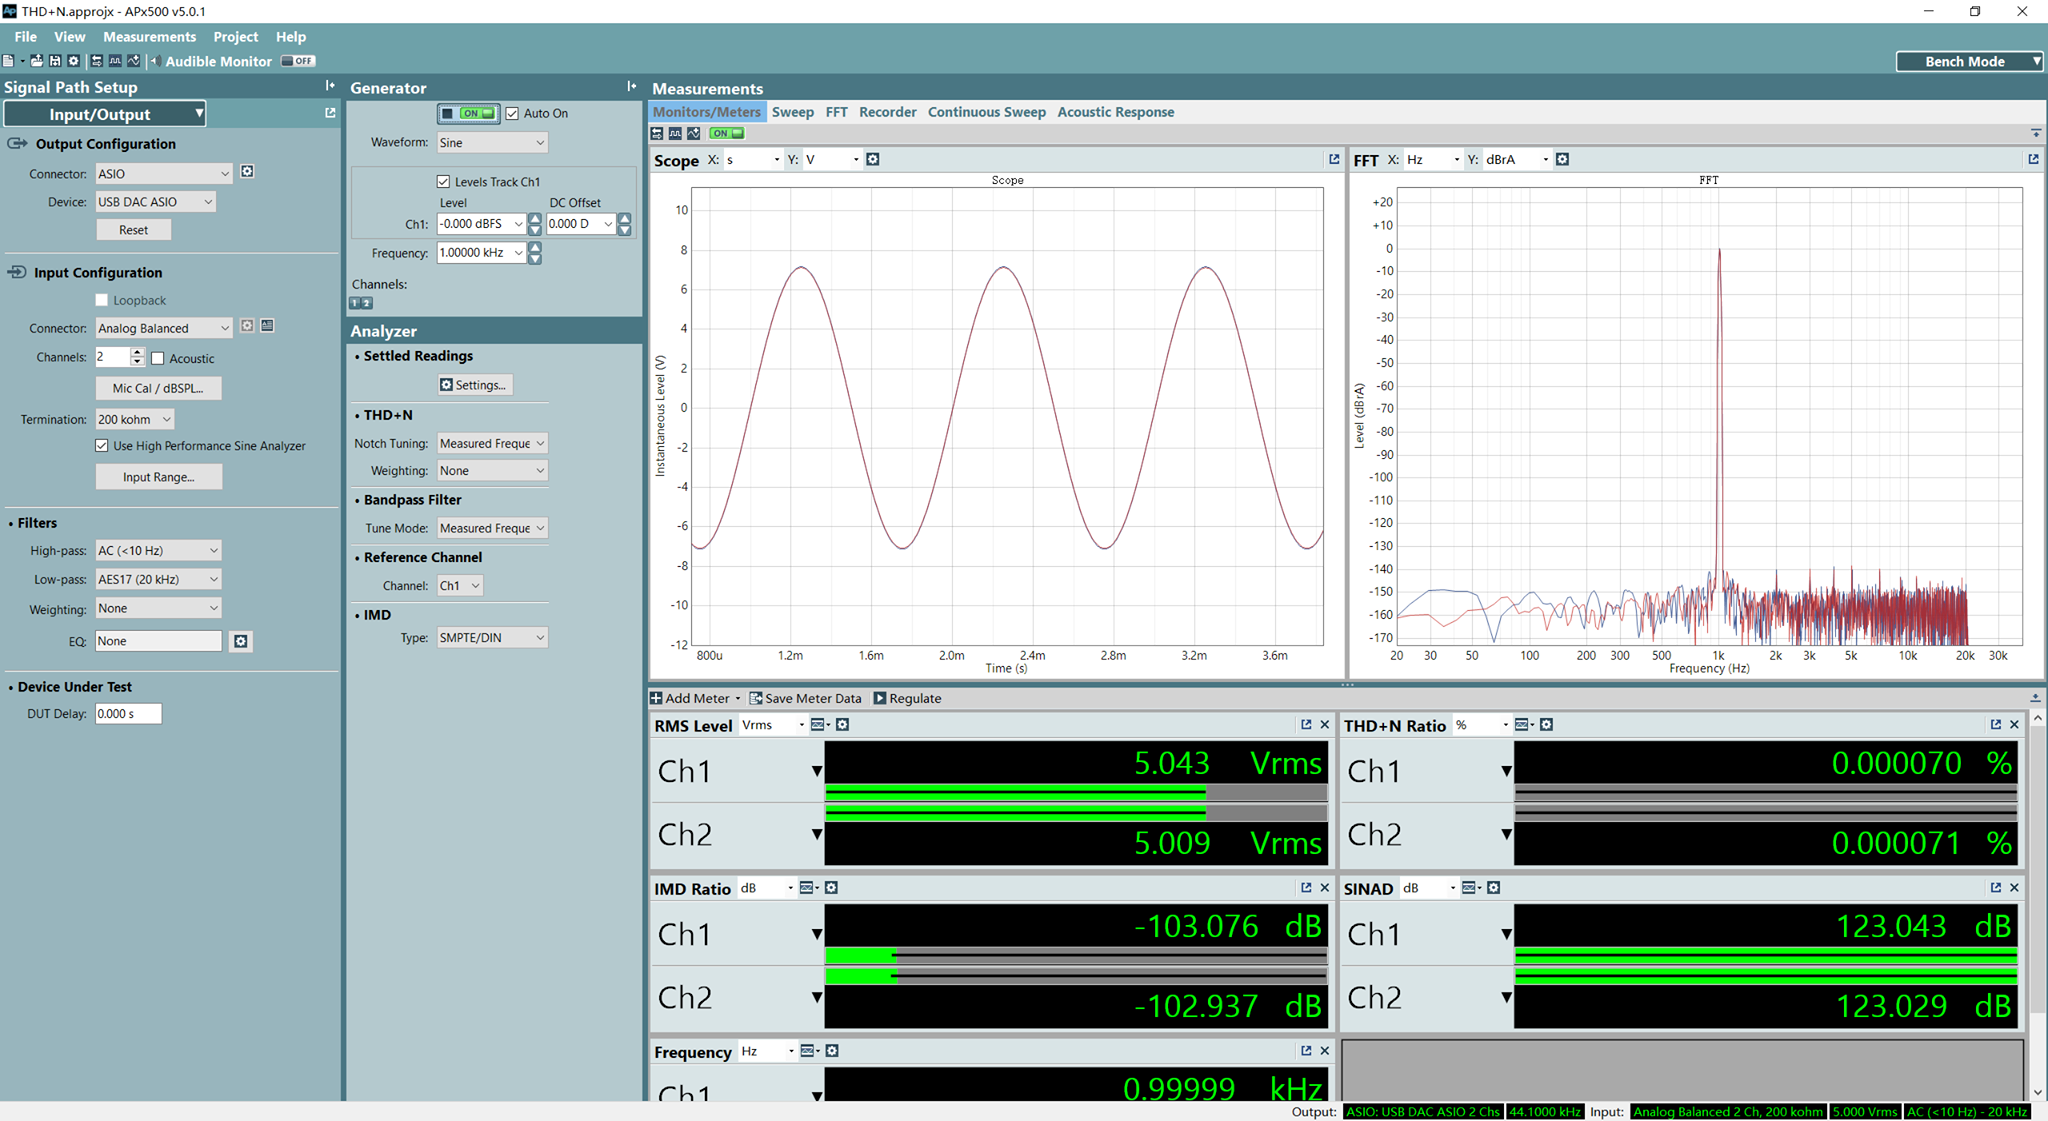
Task: Click Save Meter Data
Action: 805,698
